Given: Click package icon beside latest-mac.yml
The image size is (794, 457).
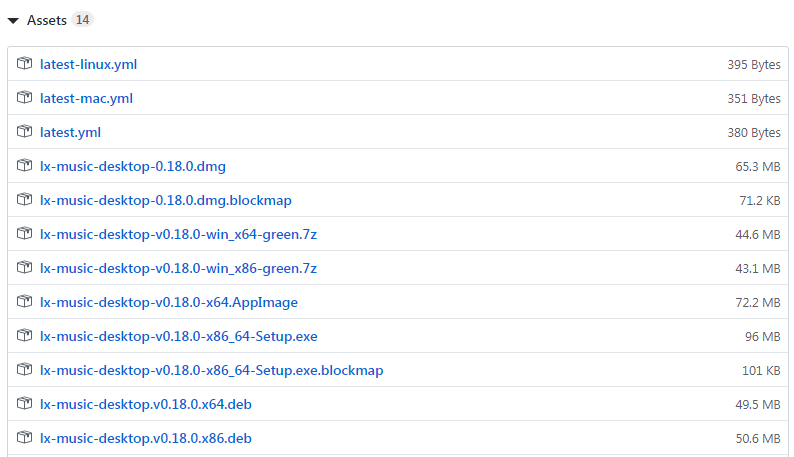Looking at the screenshot, I should [x=24, y=98].
